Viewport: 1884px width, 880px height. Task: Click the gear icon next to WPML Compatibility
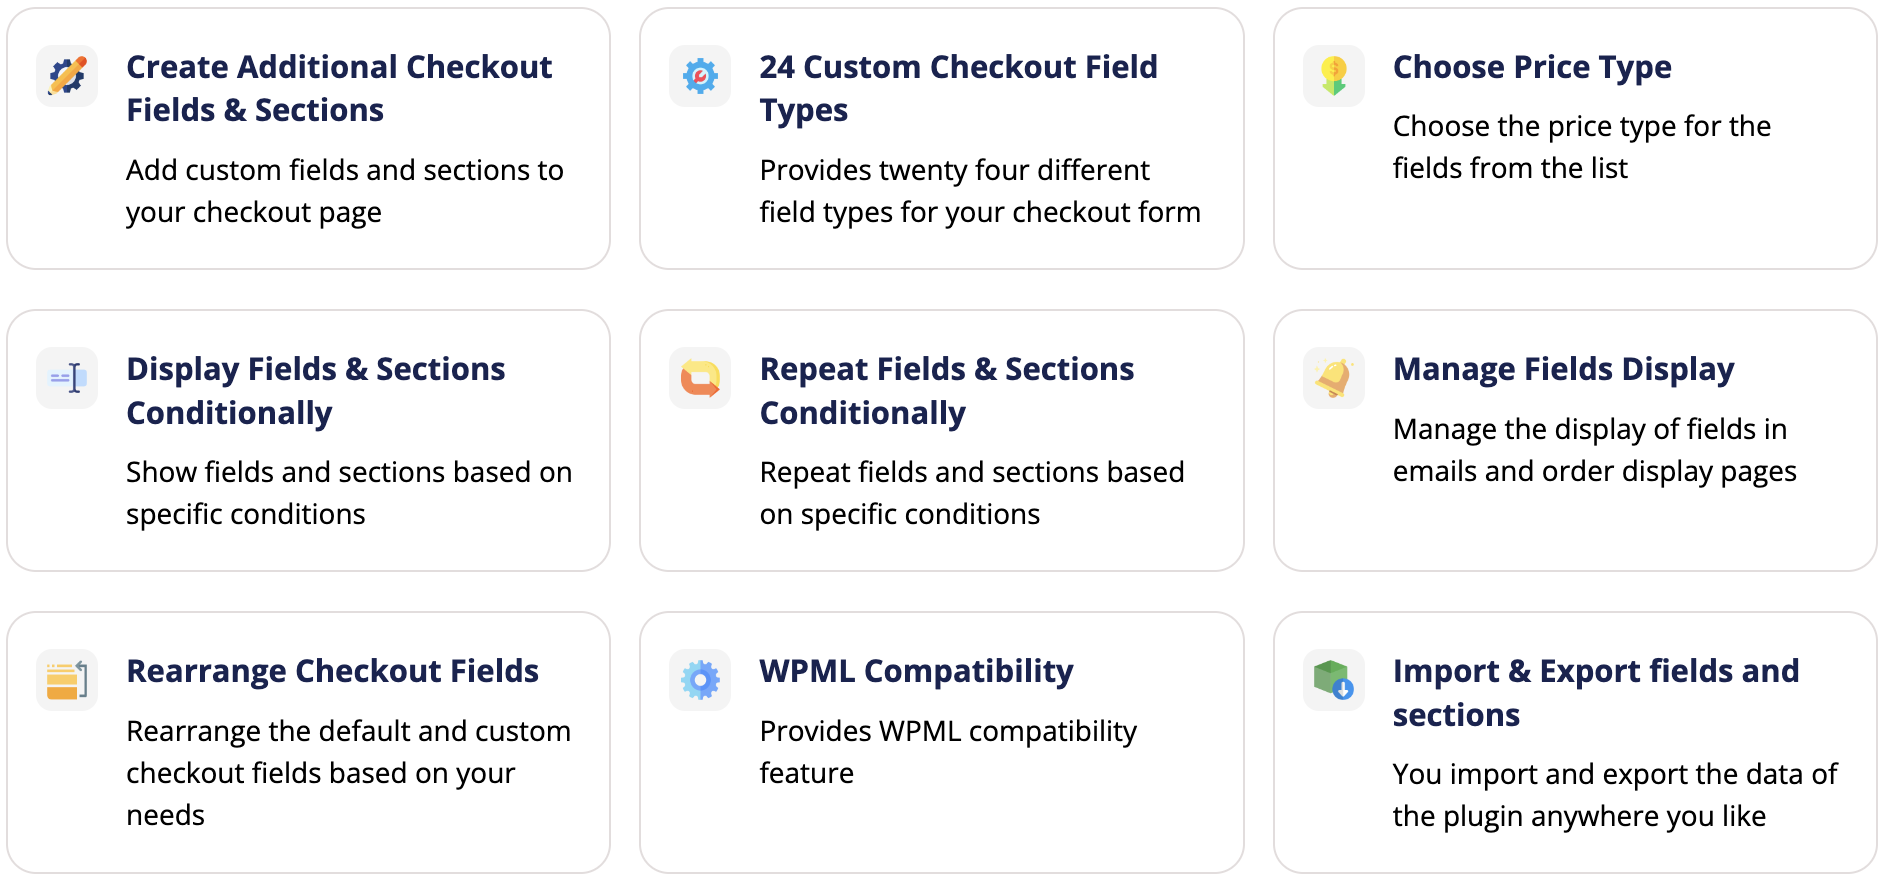(700, 680)
